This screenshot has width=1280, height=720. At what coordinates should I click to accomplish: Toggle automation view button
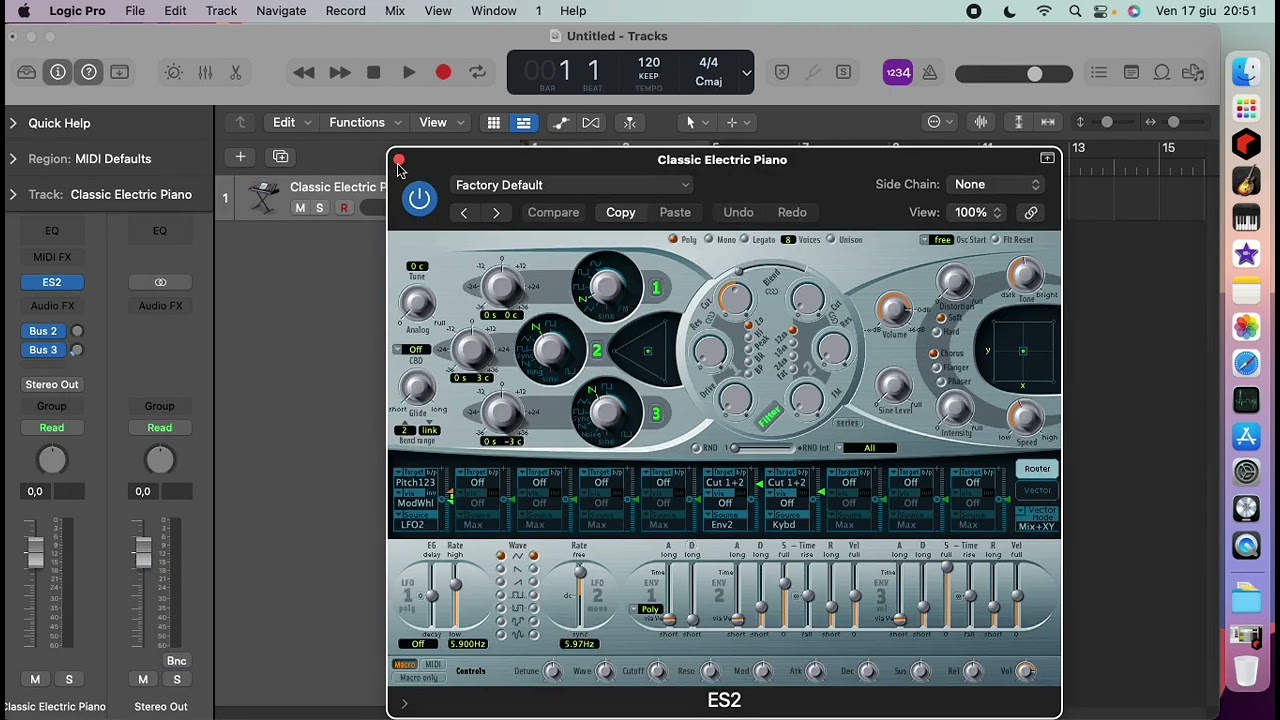[x=560, y=122]
